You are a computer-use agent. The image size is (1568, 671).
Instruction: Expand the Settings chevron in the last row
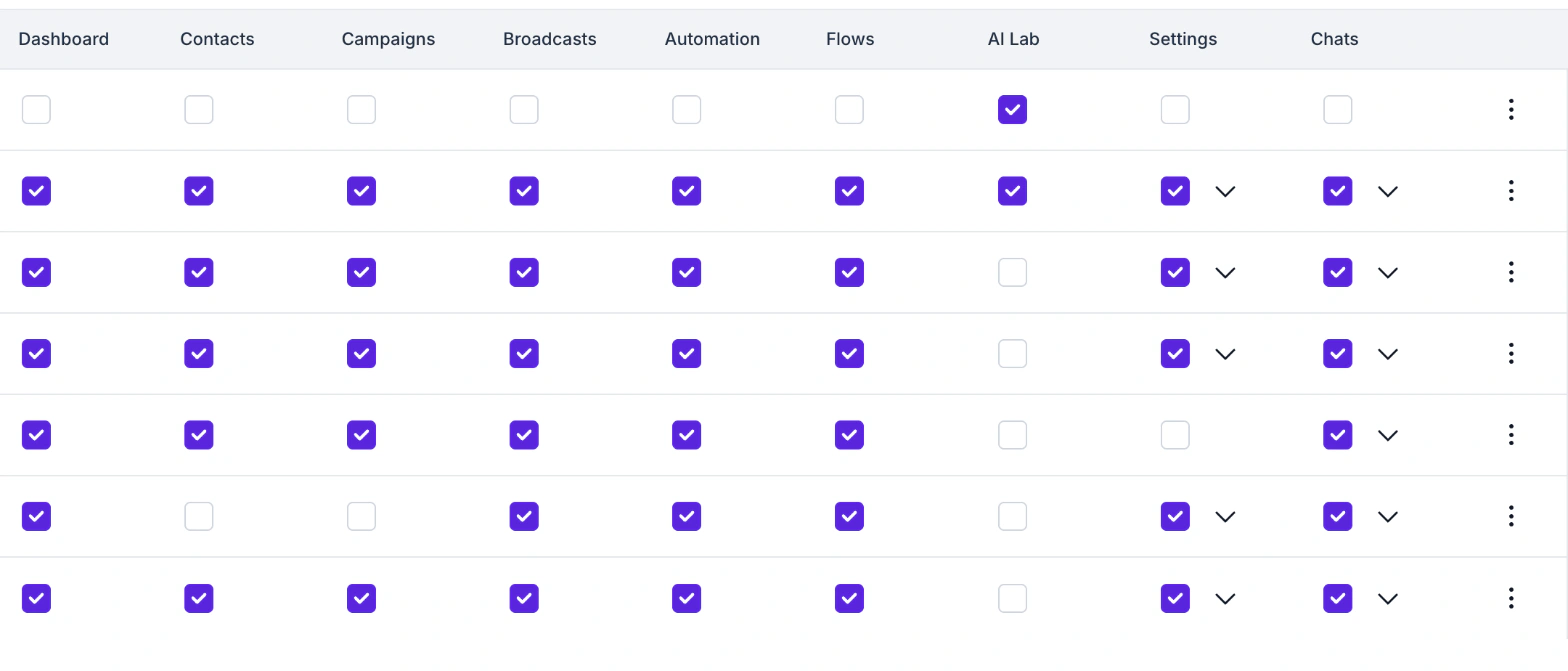coord(1225,599)
